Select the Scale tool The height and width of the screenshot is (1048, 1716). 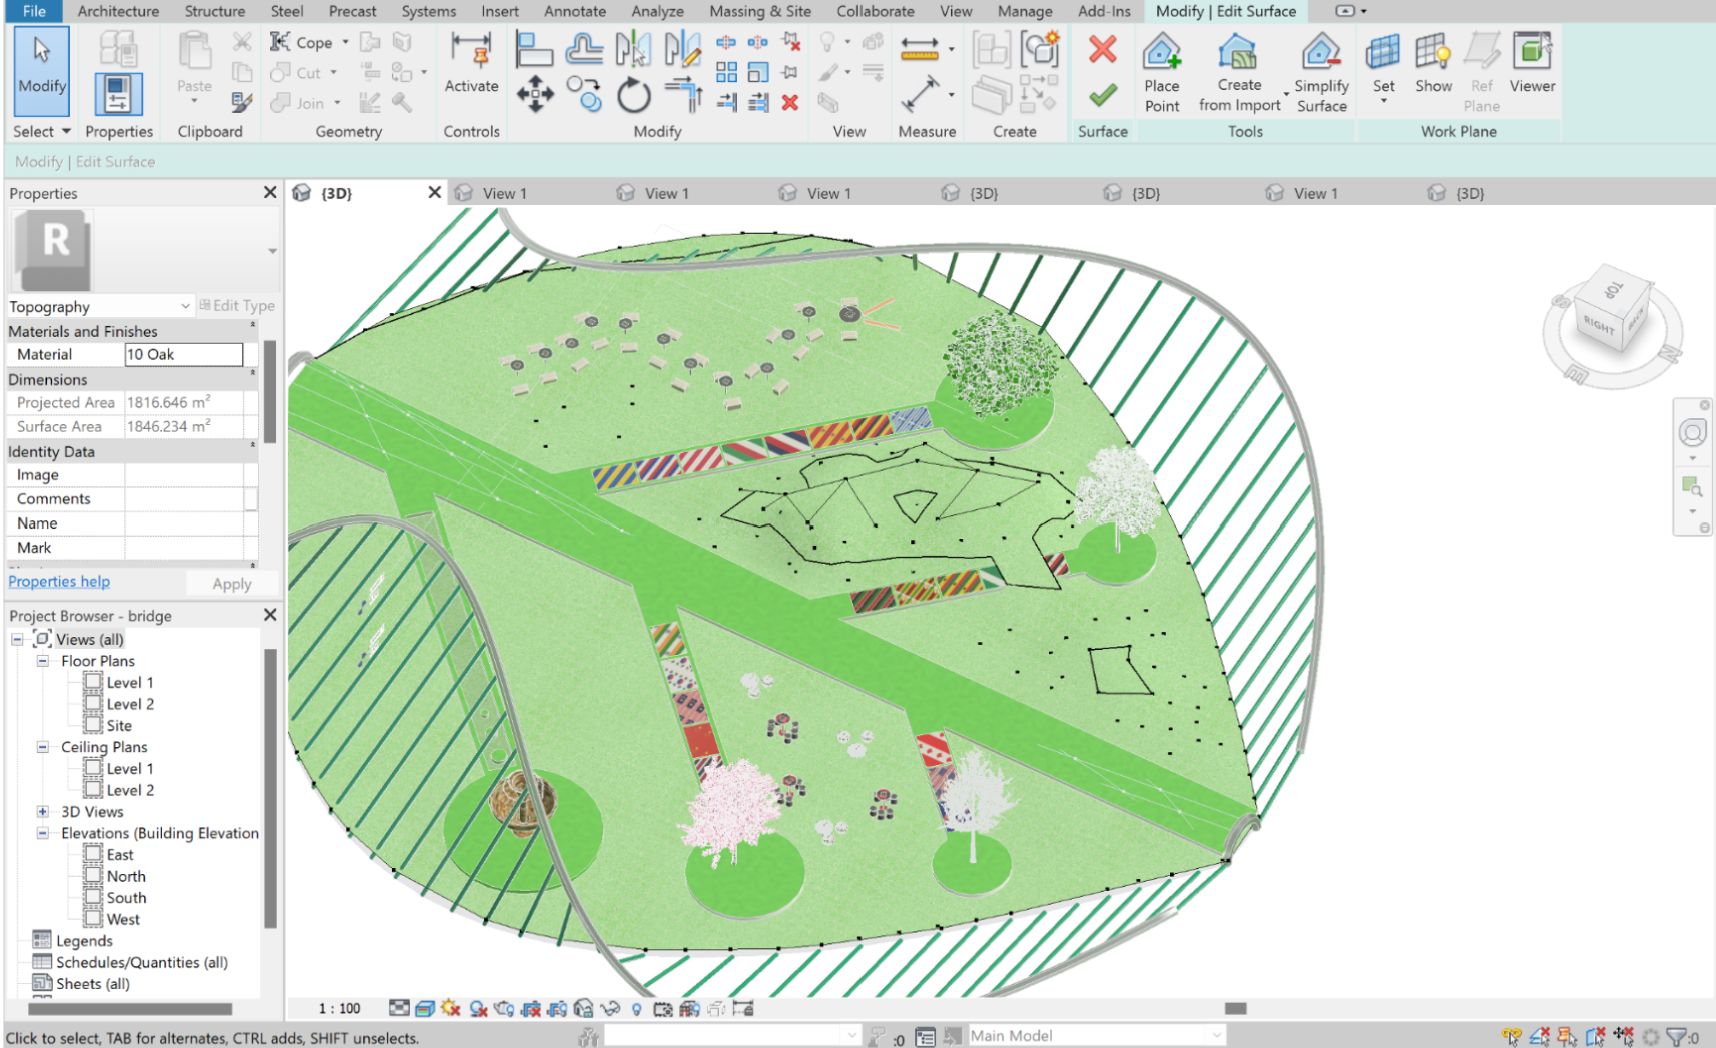pos(758,72)
